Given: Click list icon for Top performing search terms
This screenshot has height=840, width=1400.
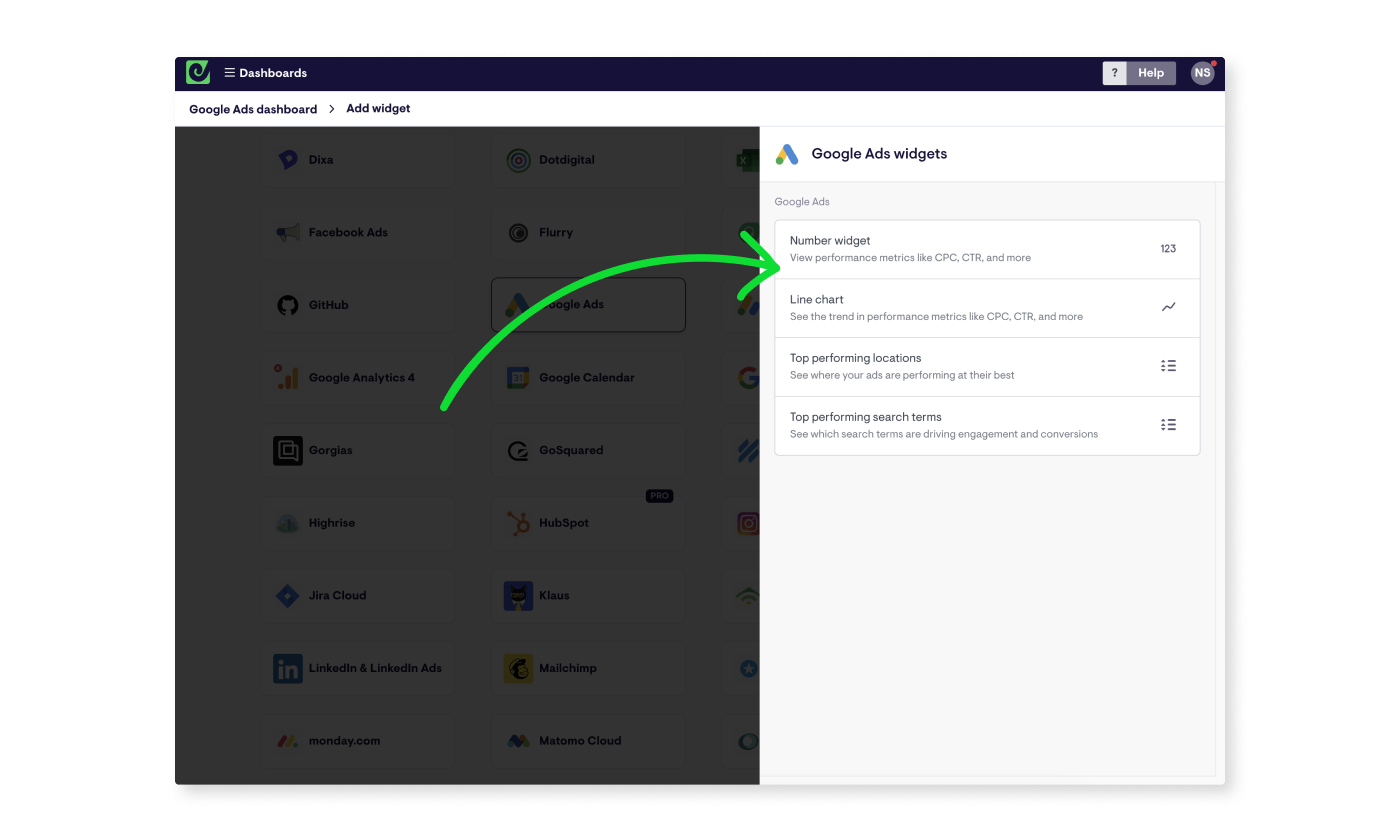Looking at the screenshot, I should 1168,425.
